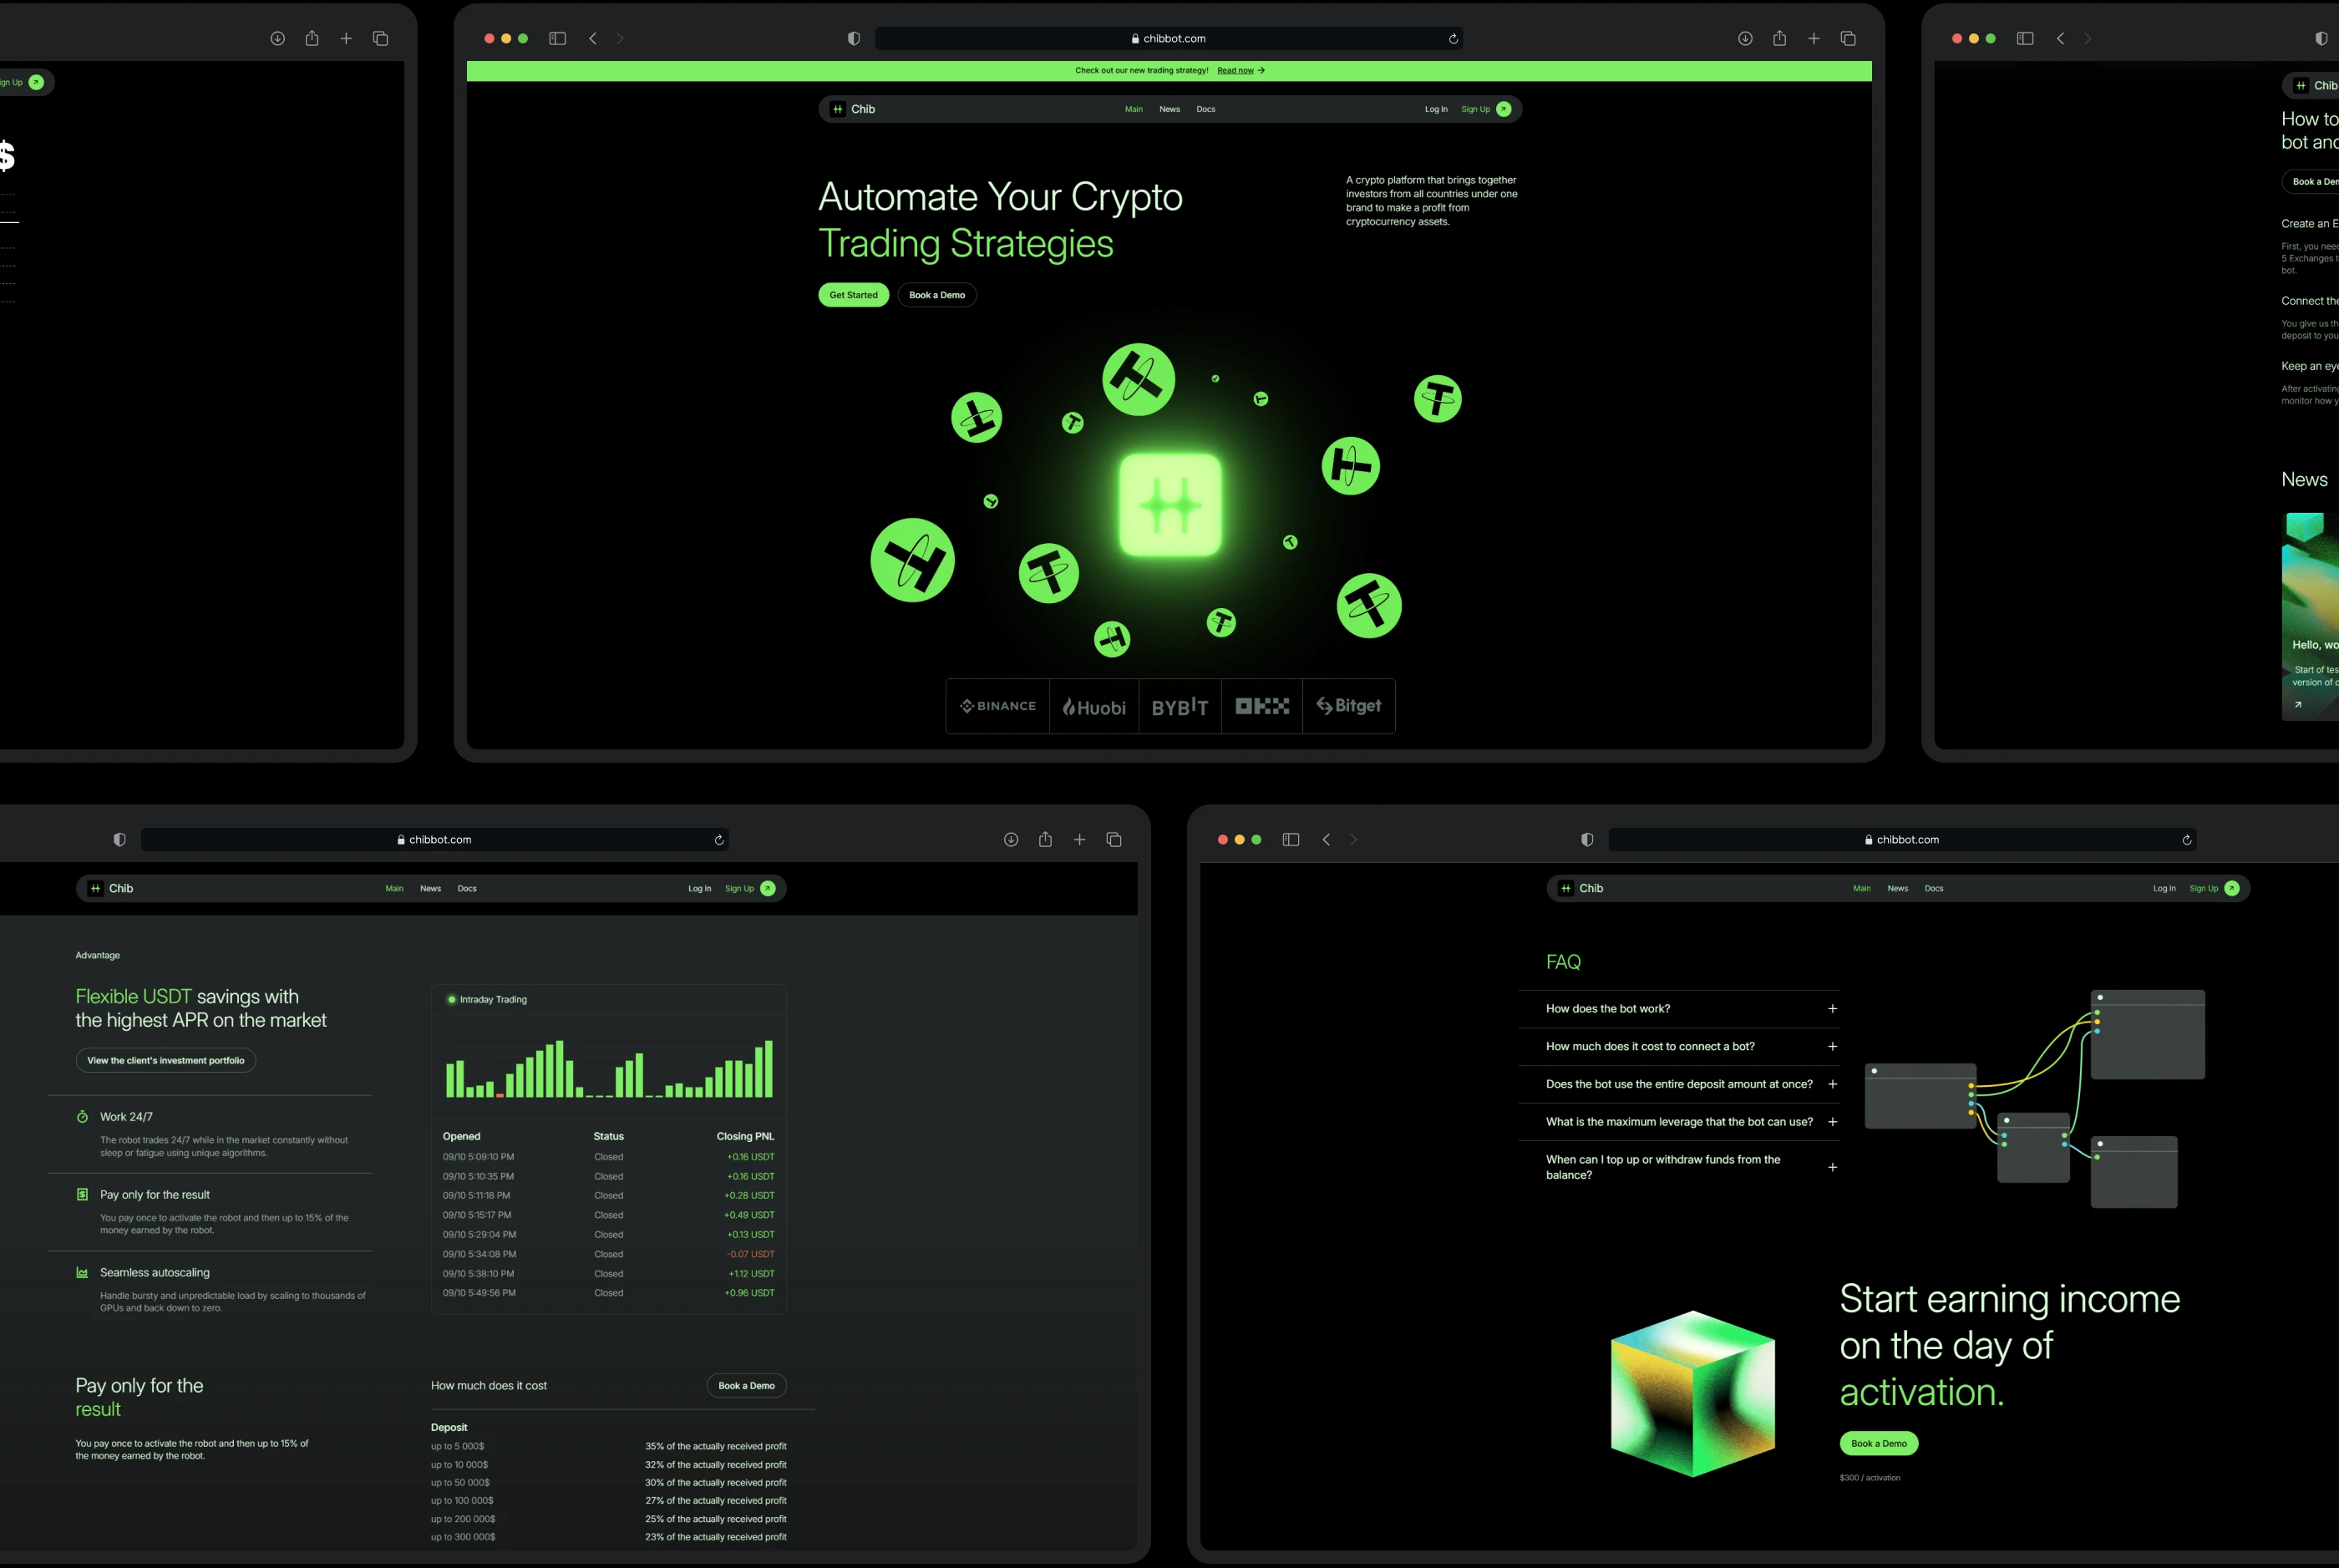Image resolution: width=2339 pixels, height=1568 pixels.
Task: Click the Chib logo icon in hero navbar
Action: click(x=838, y=109)
